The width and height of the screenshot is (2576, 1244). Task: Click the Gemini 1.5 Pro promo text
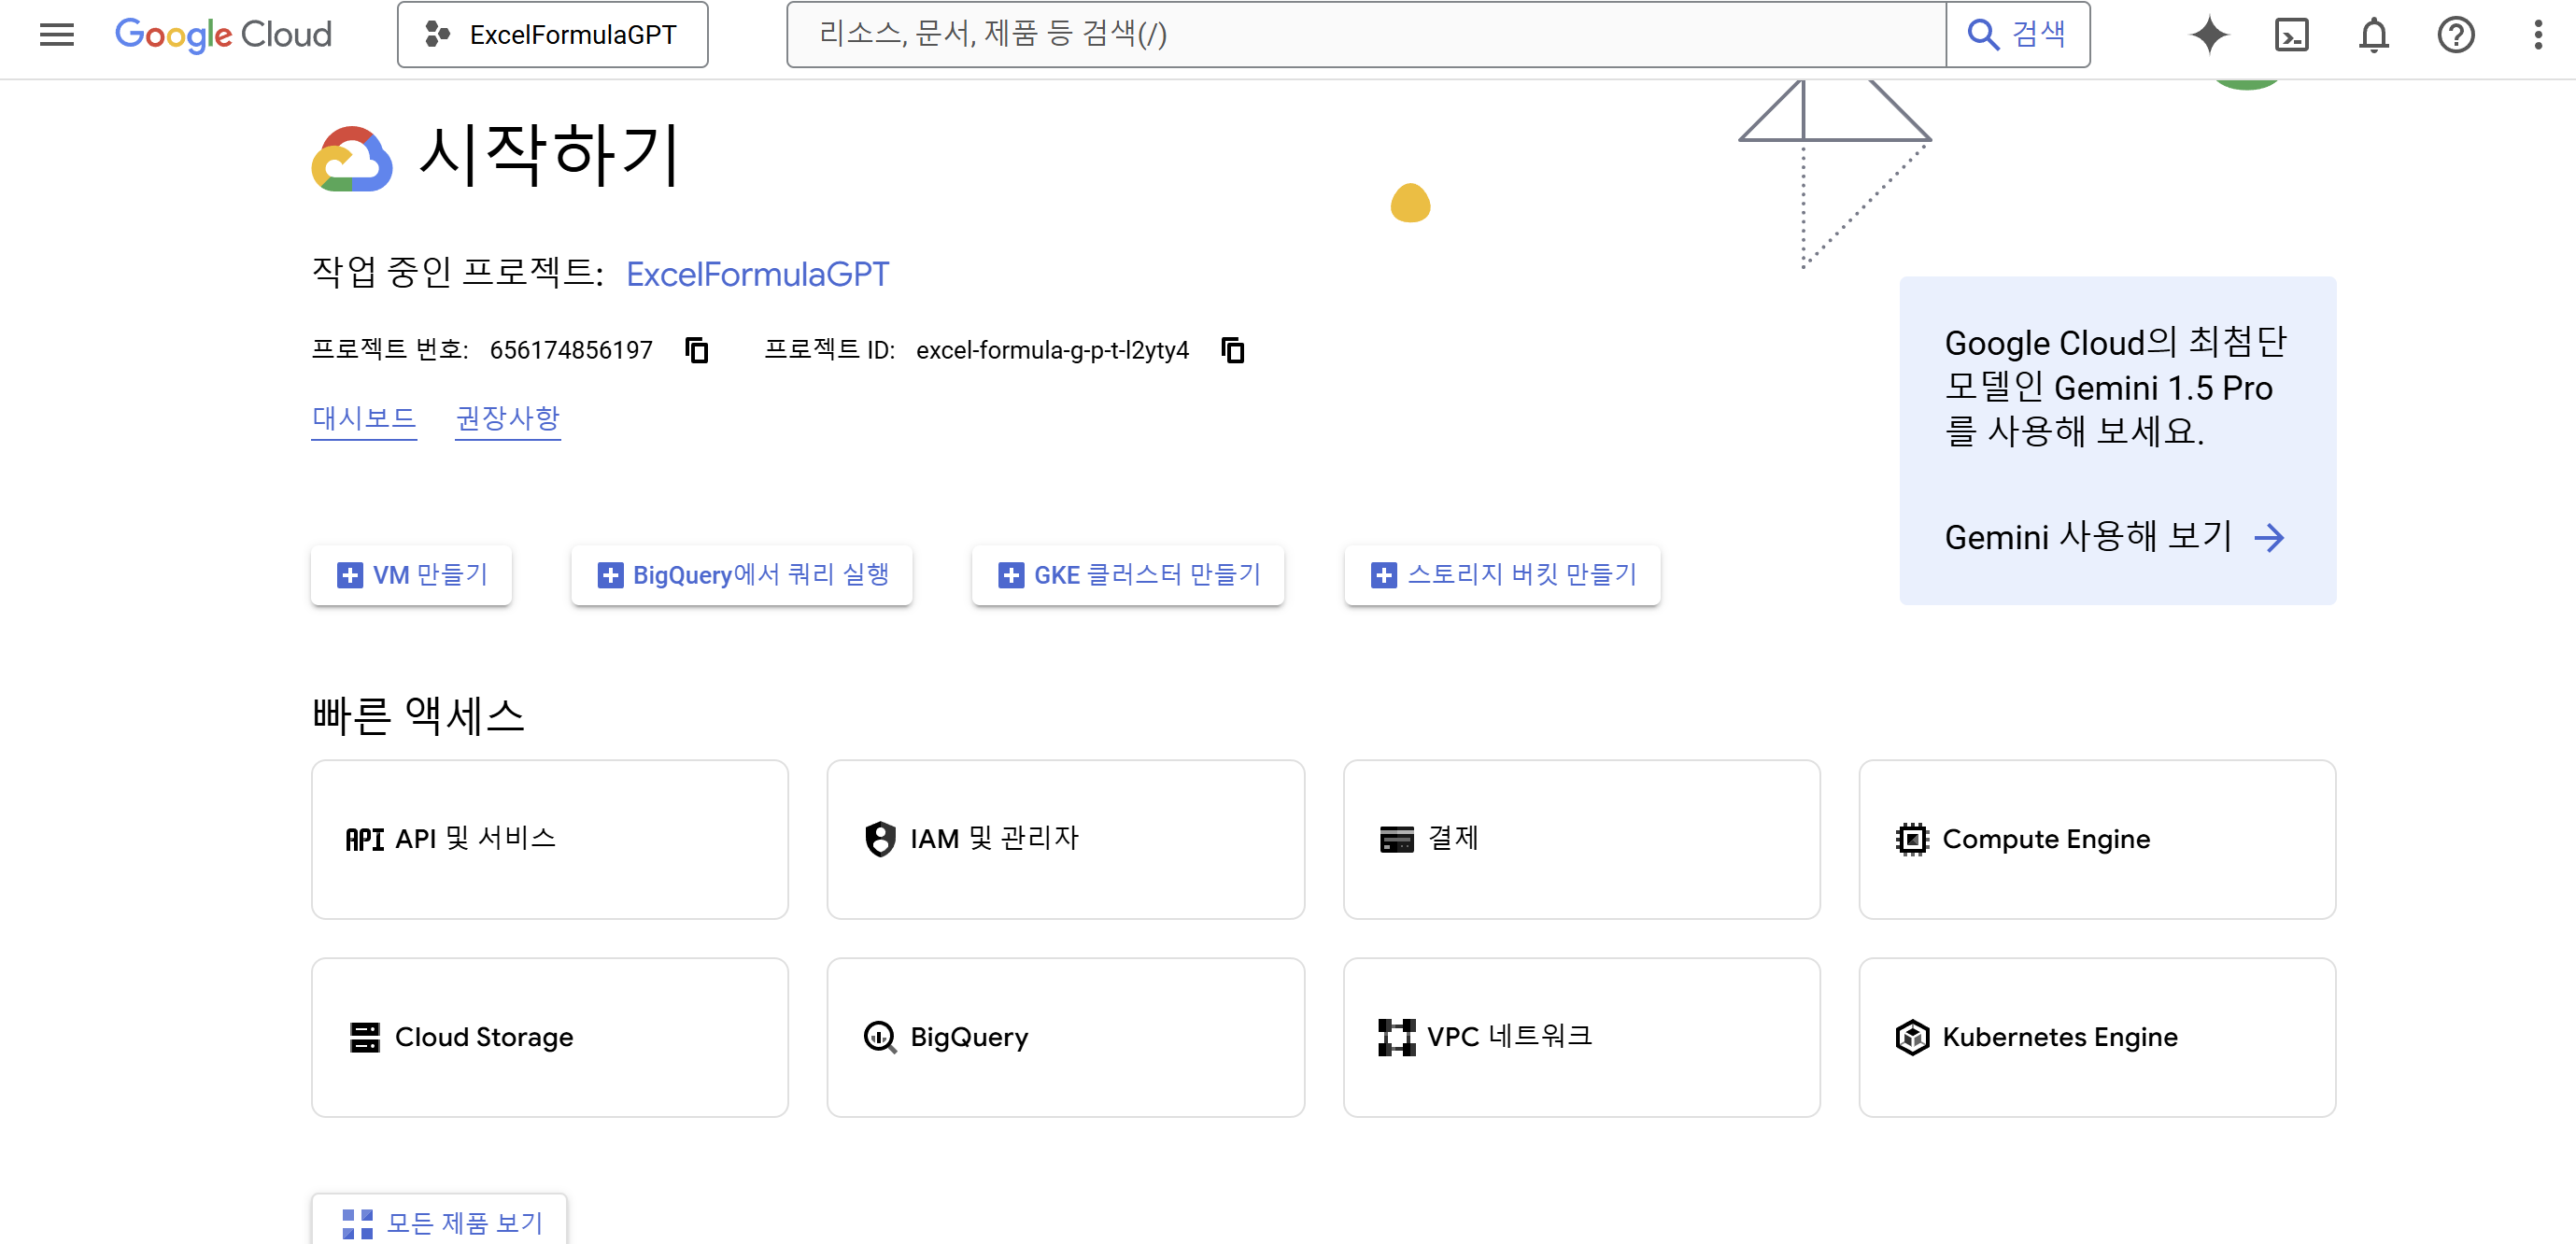(2115, 387)
